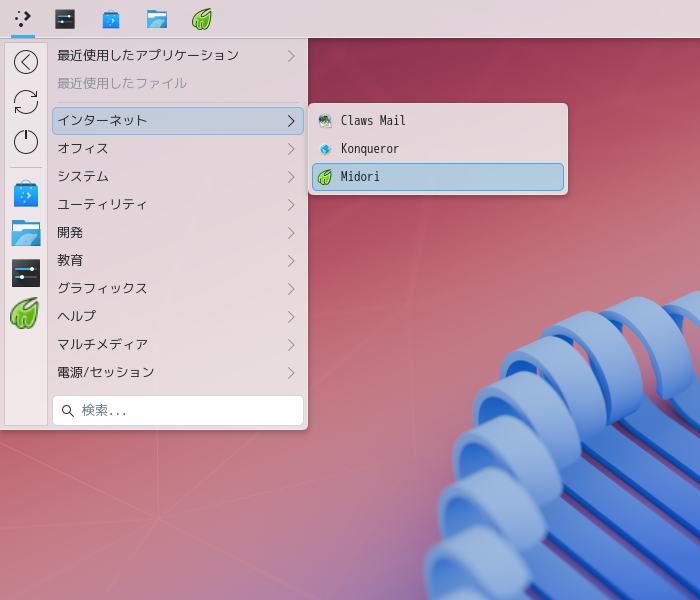Select the インターネット category
The image size is (700, 600).
pos(178,121)
